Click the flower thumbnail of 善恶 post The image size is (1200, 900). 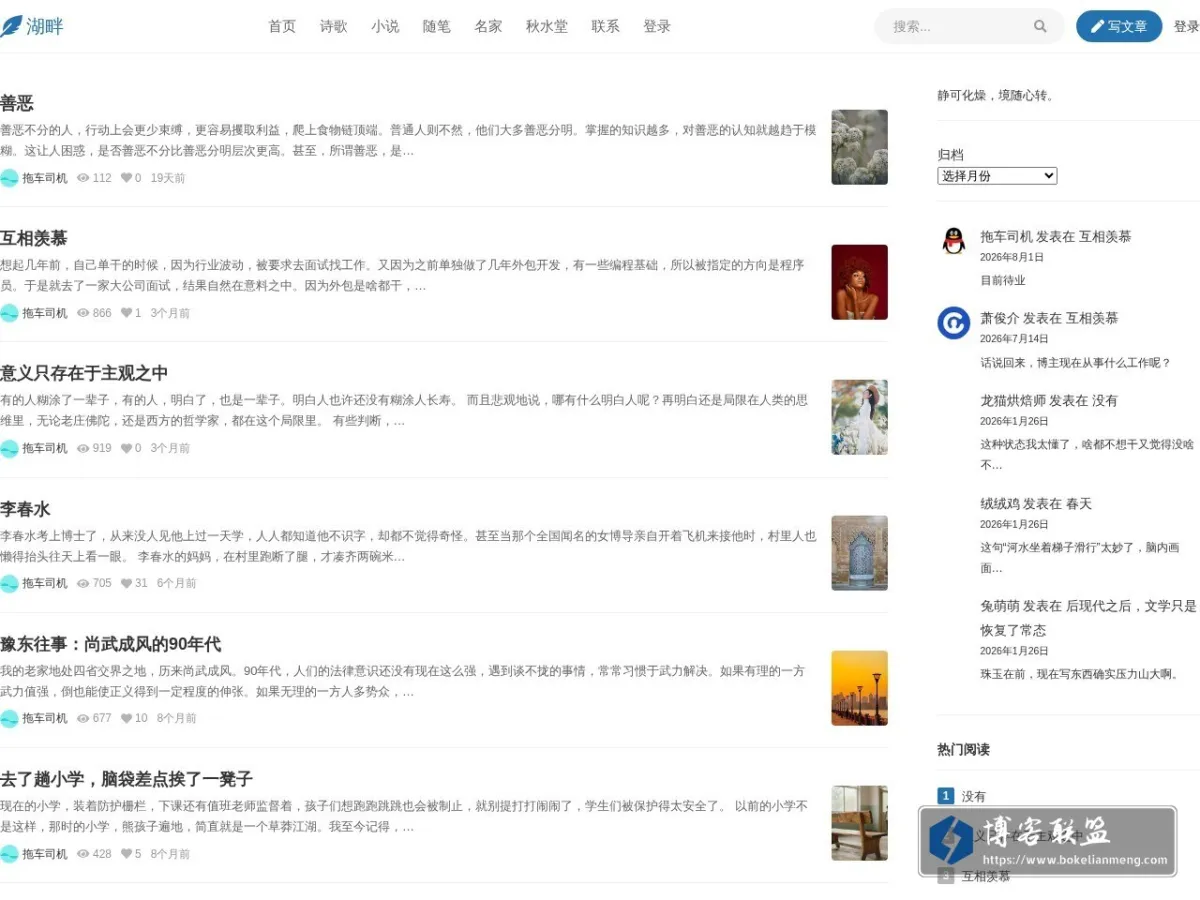[859, 147]
